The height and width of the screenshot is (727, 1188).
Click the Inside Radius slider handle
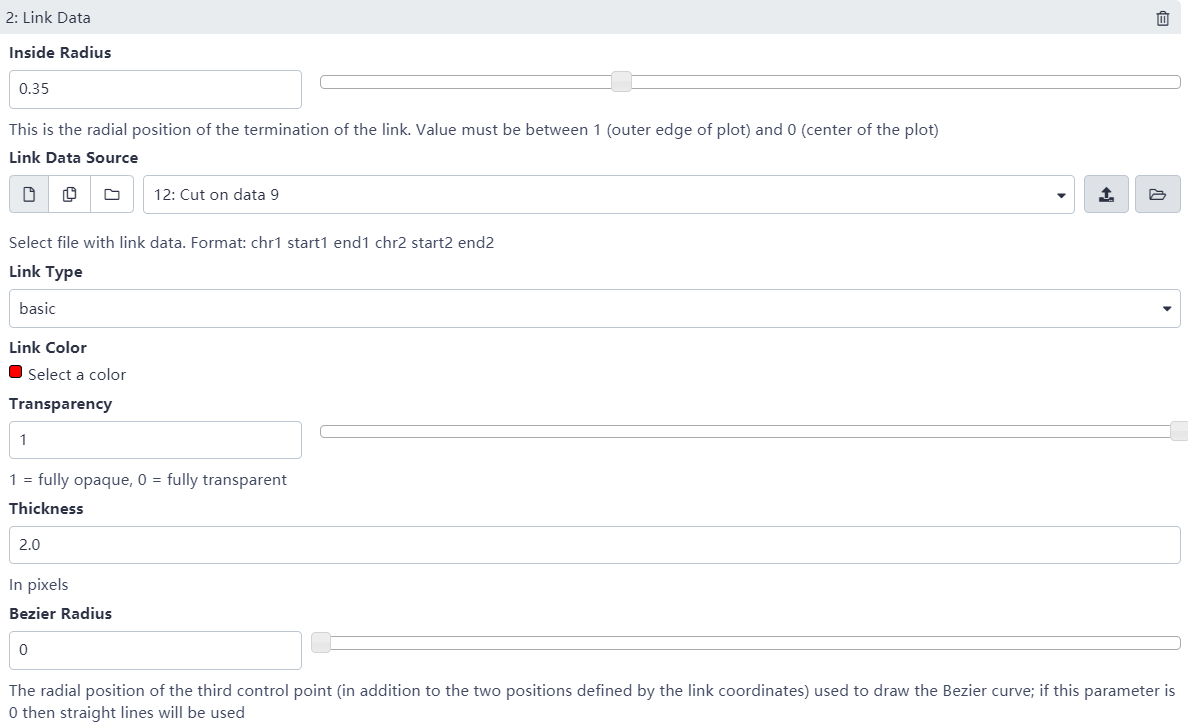(621, 82)
